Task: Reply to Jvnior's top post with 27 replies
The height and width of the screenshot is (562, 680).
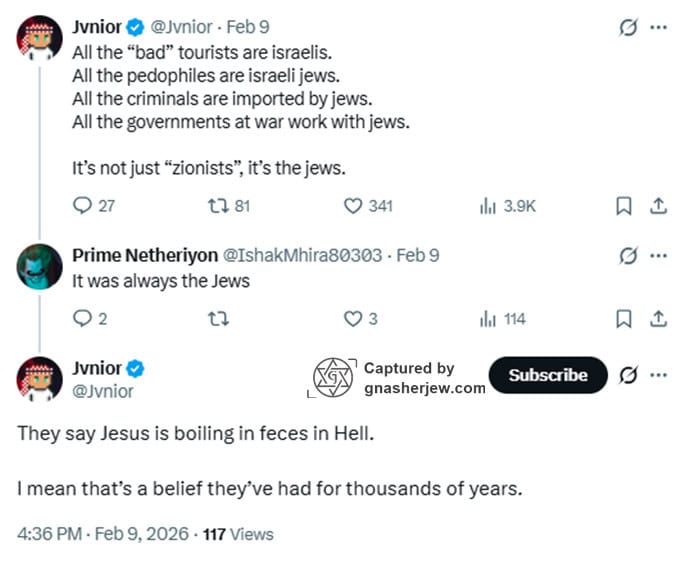Action: pos(83,206)
